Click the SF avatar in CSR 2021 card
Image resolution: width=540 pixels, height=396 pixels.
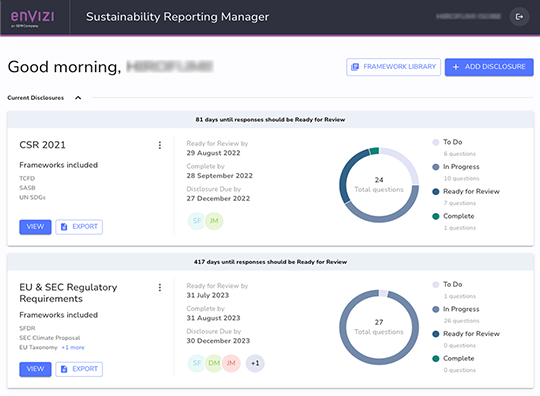pos(197,221)
